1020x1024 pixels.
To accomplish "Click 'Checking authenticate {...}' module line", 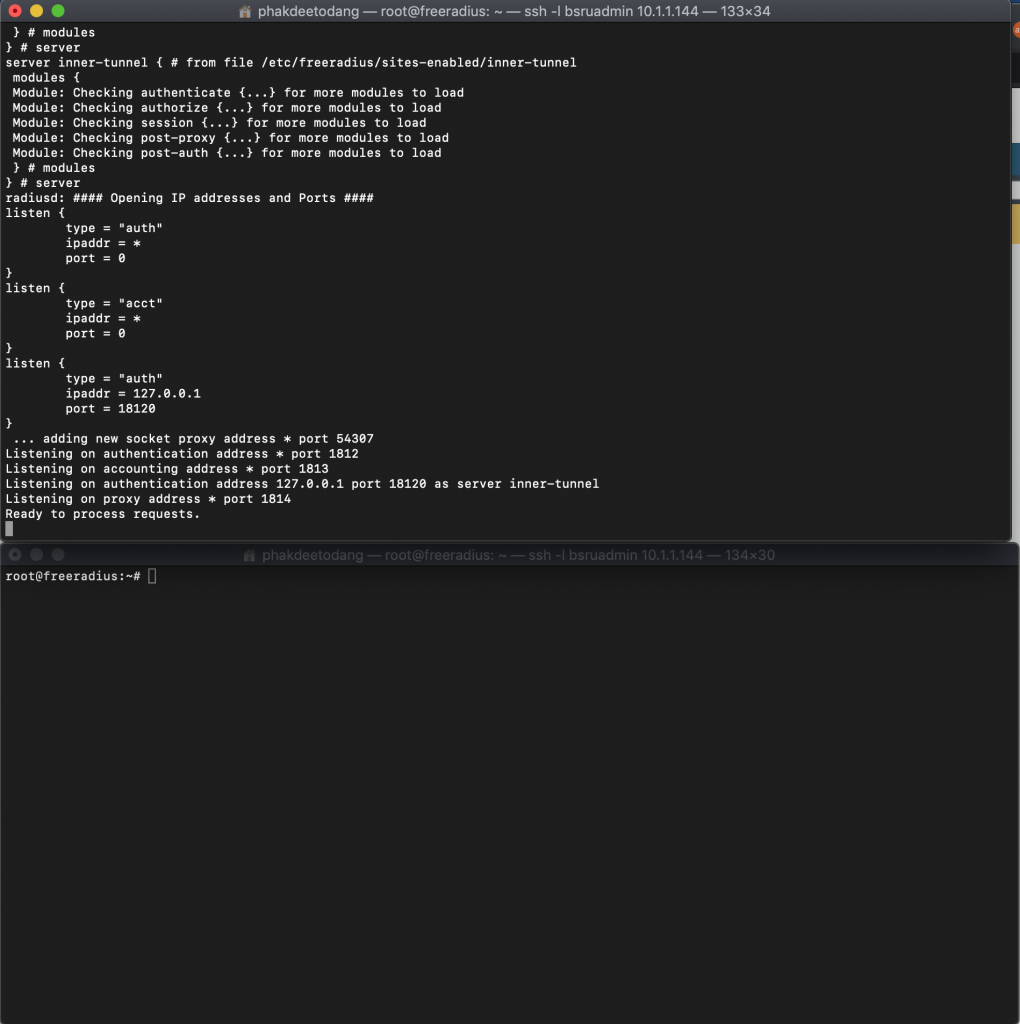I will 238,93.
